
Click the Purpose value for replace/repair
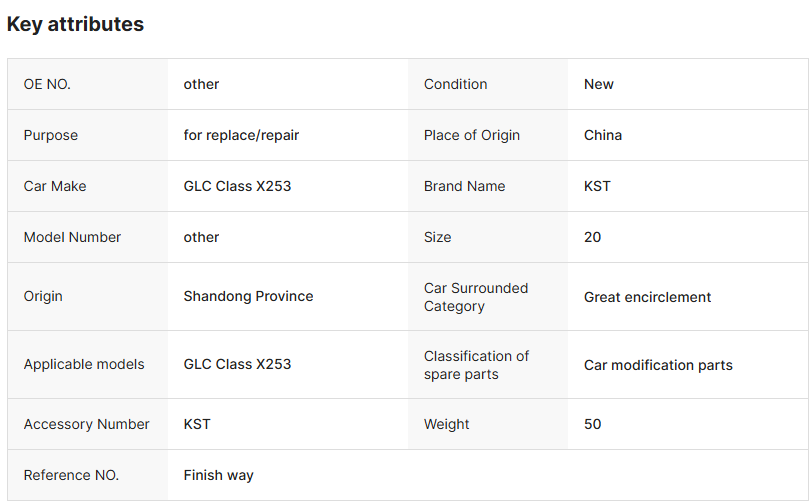click(241, 135)
